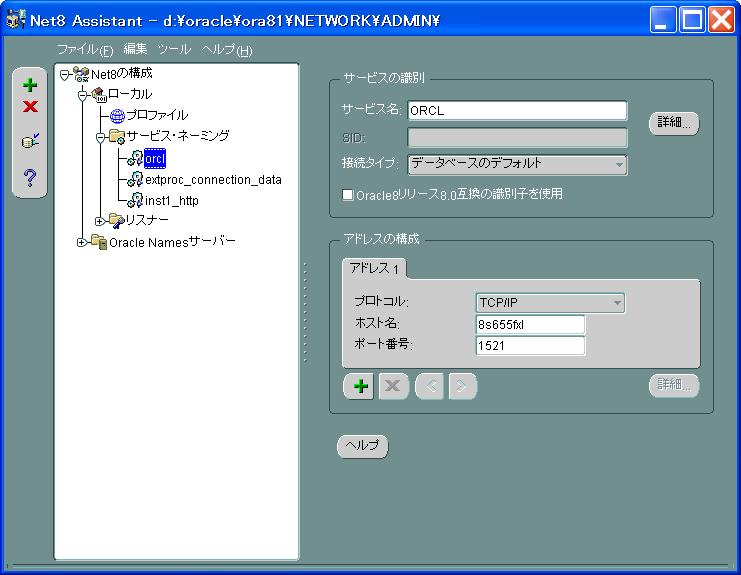Open the 編集 menu
This screenshot has width=741, height=575.
135,49
